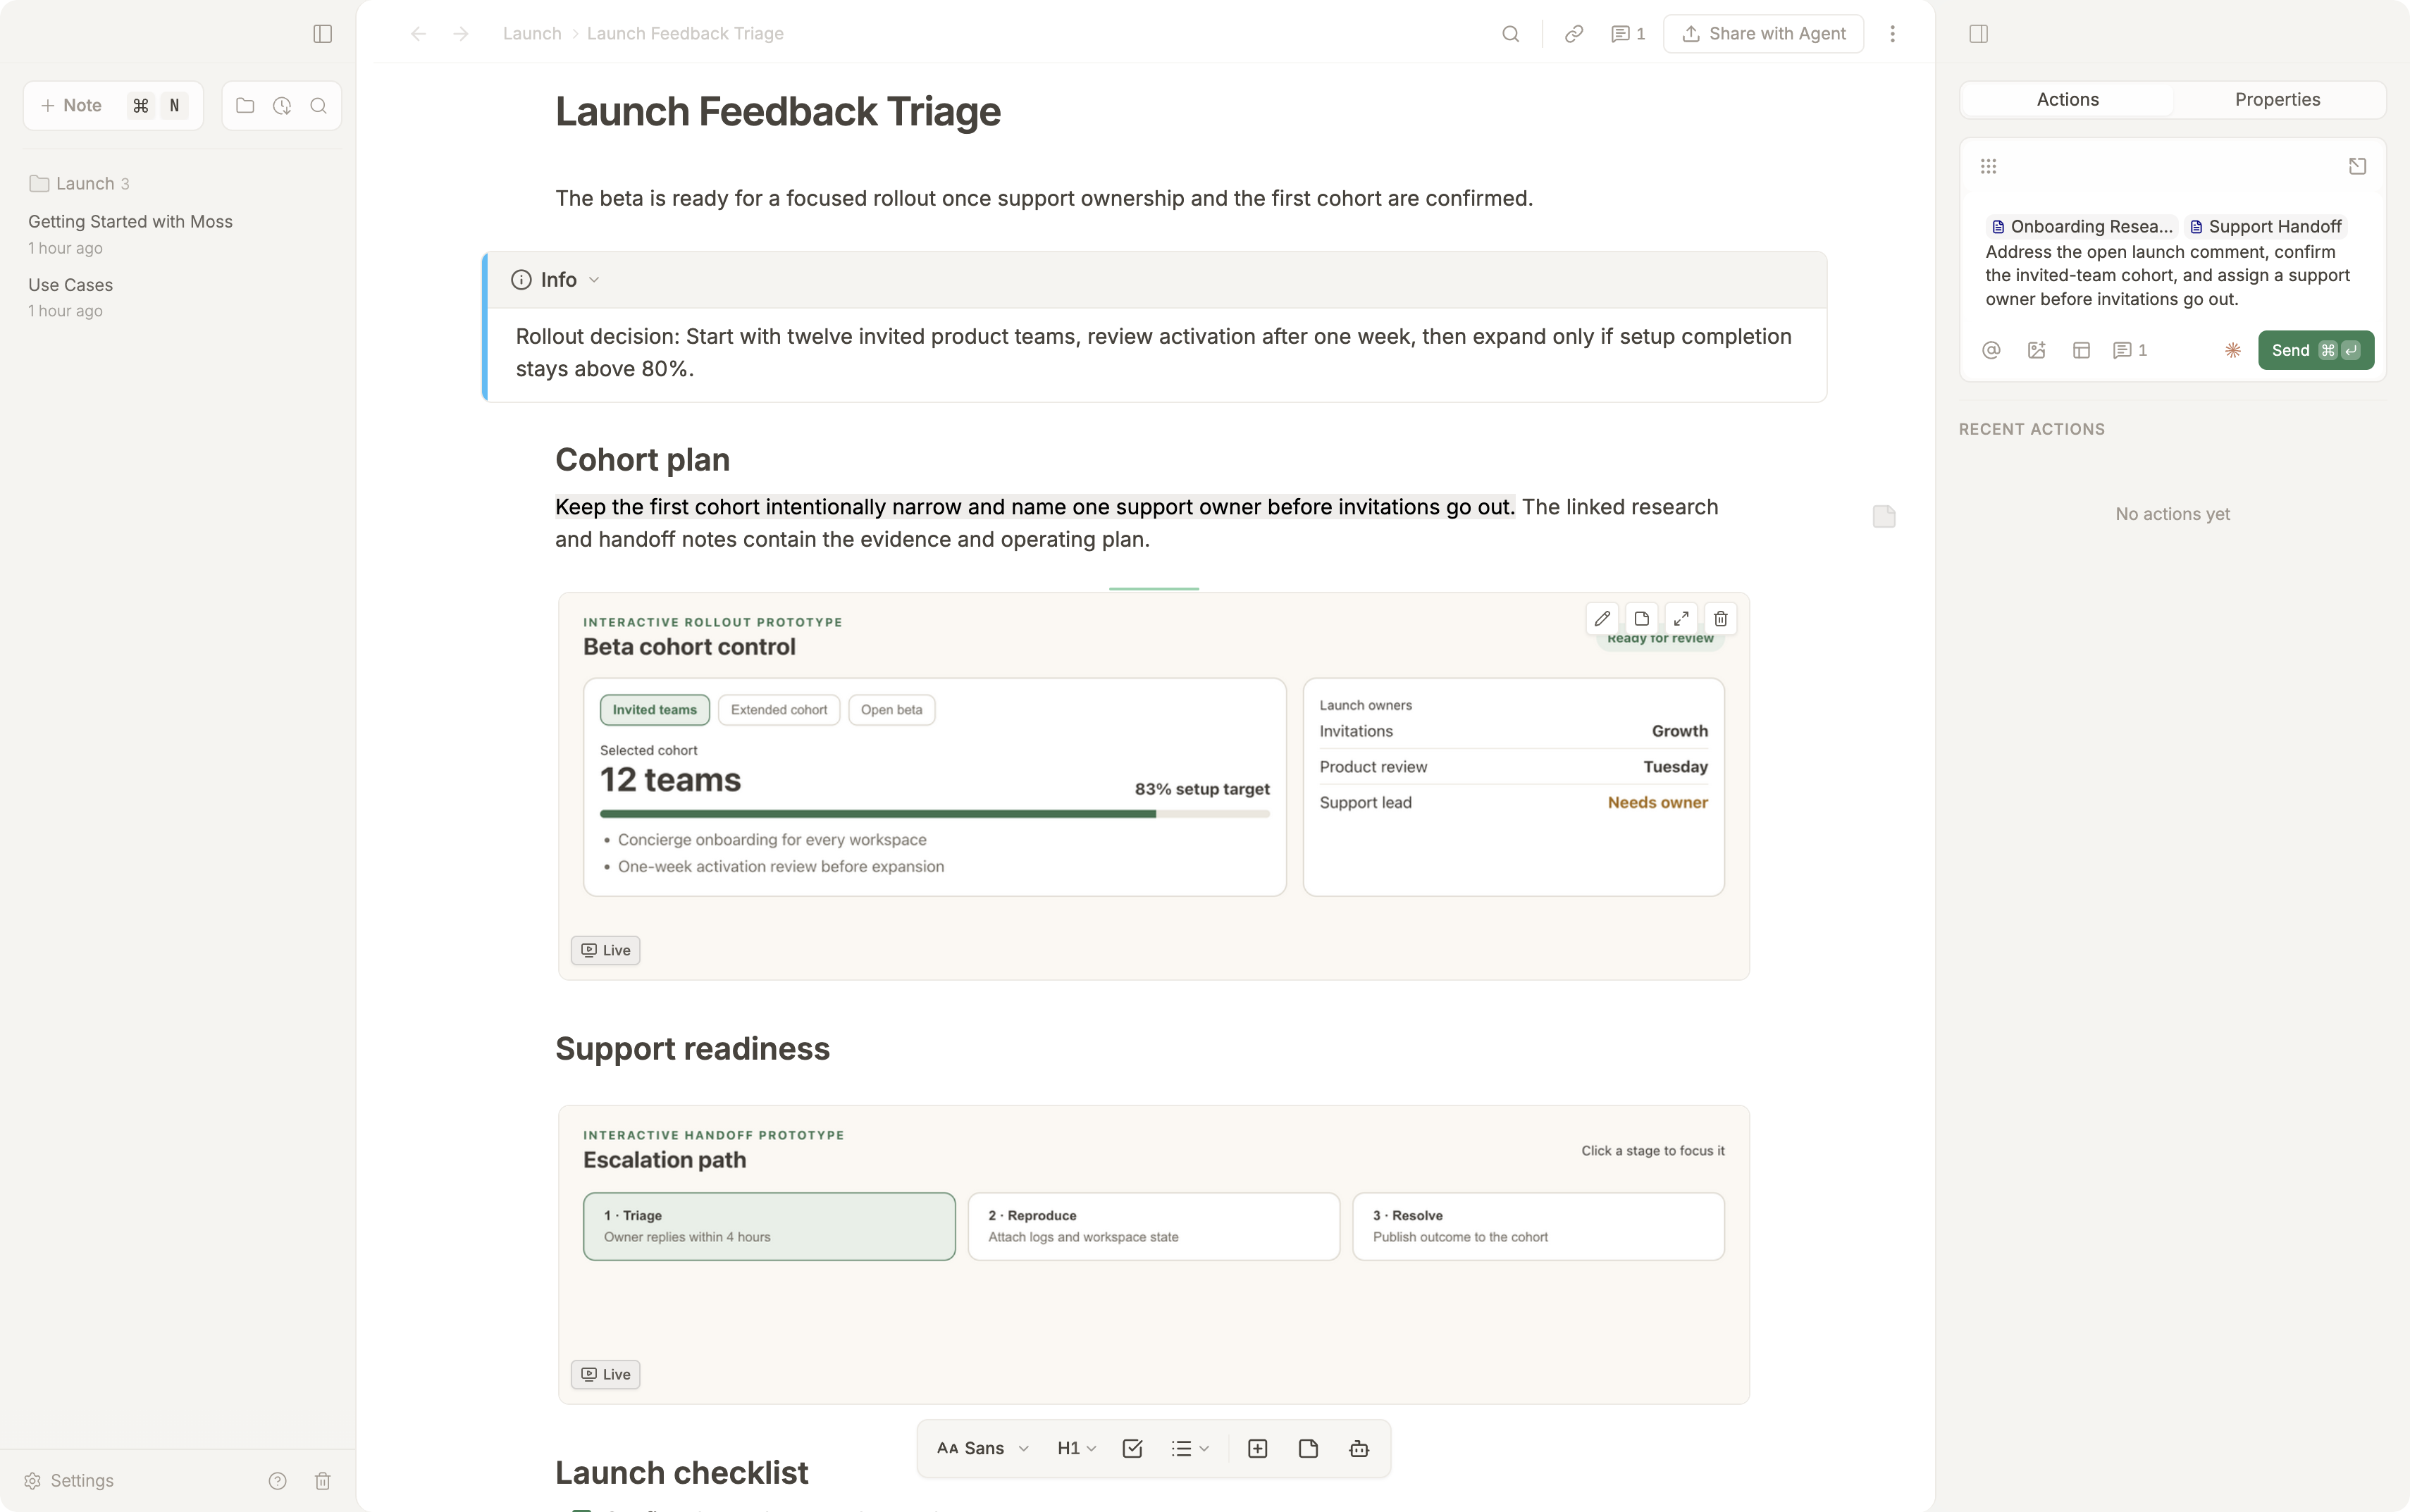Insert block with plus-square toolbar icon

pos(1257,1449)
